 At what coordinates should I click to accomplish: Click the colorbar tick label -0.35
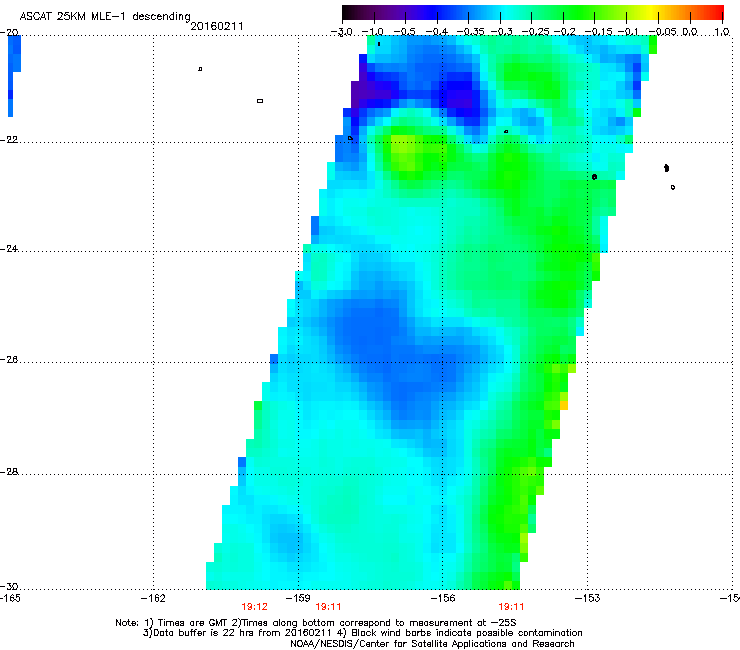(x=471, y=32)
